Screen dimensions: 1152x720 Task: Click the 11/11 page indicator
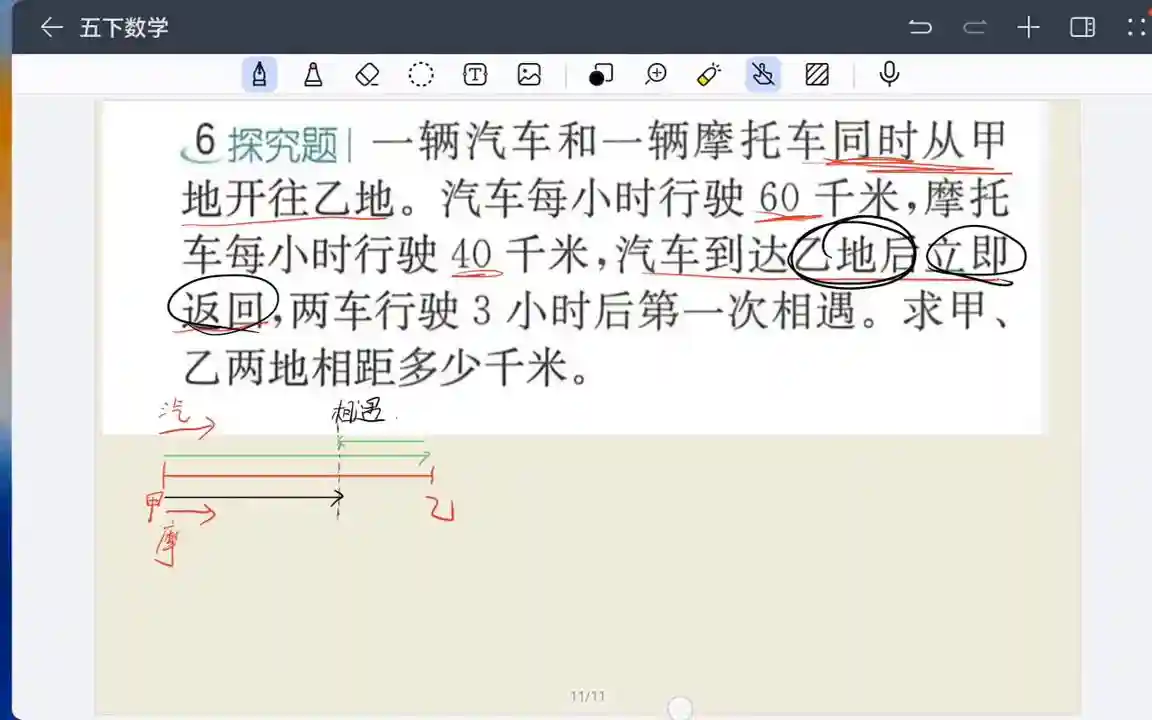588,696
